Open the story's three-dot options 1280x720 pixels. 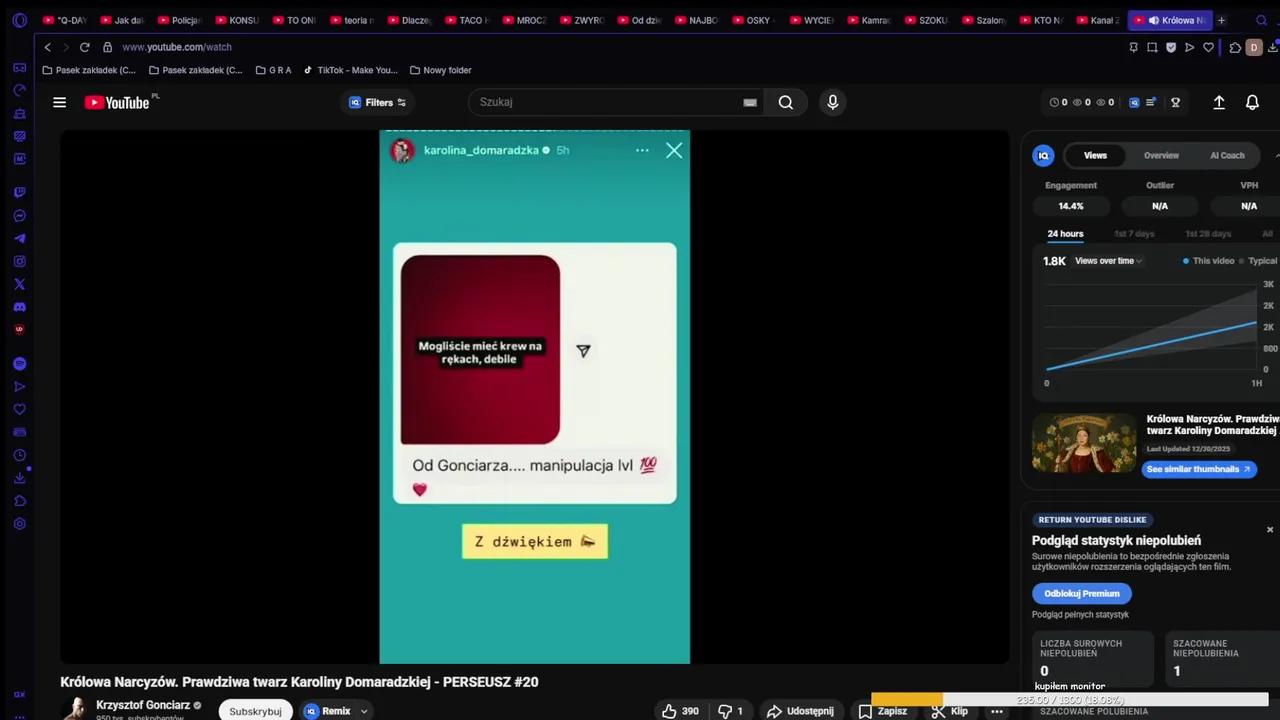coord(642,150)
